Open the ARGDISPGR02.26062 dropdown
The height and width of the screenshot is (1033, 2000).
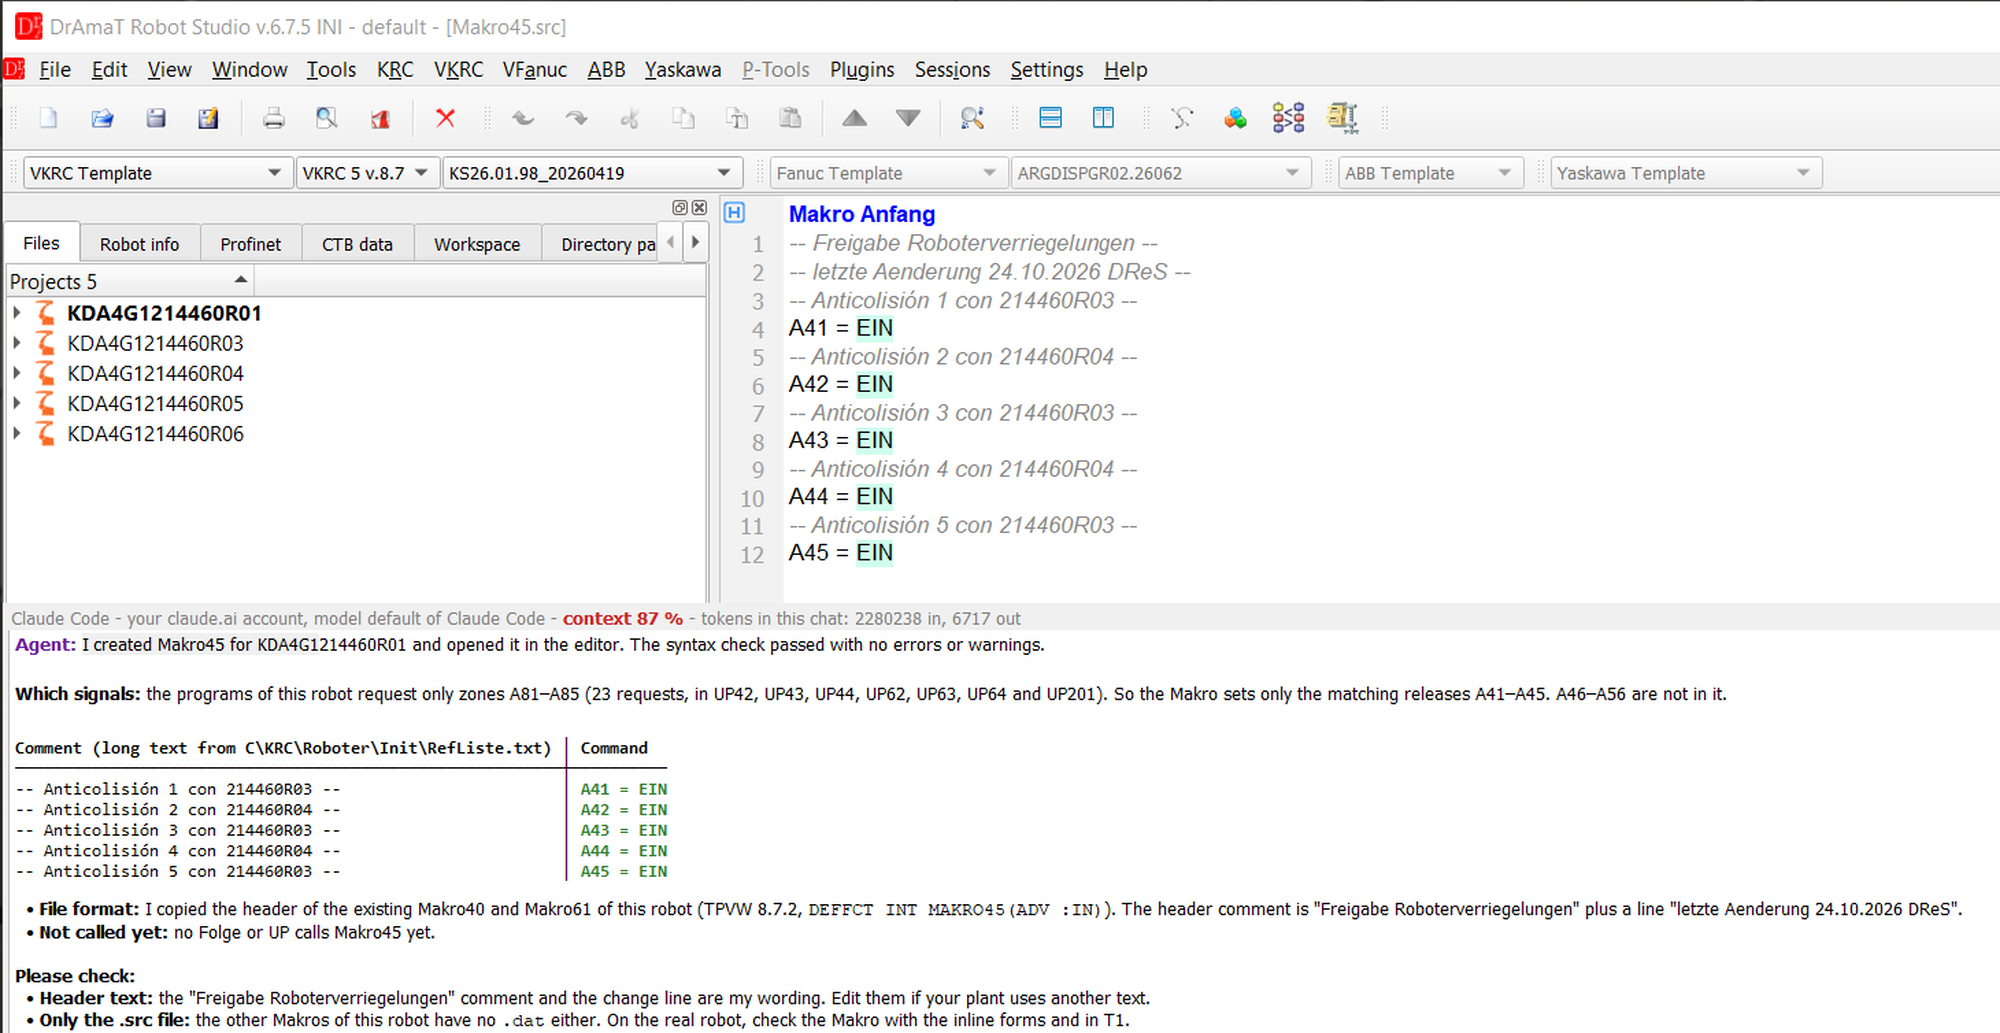tap(1160, 173)
